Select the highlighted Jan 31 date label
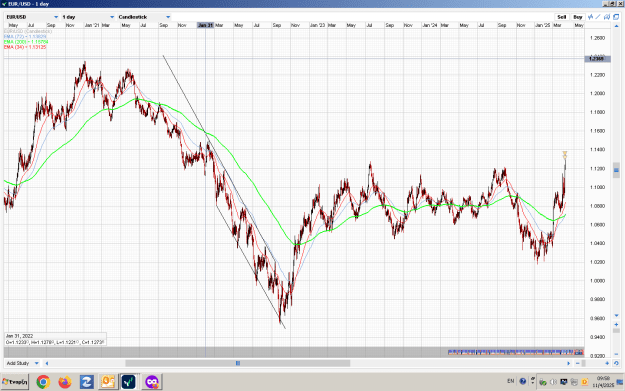 (206, 25)
